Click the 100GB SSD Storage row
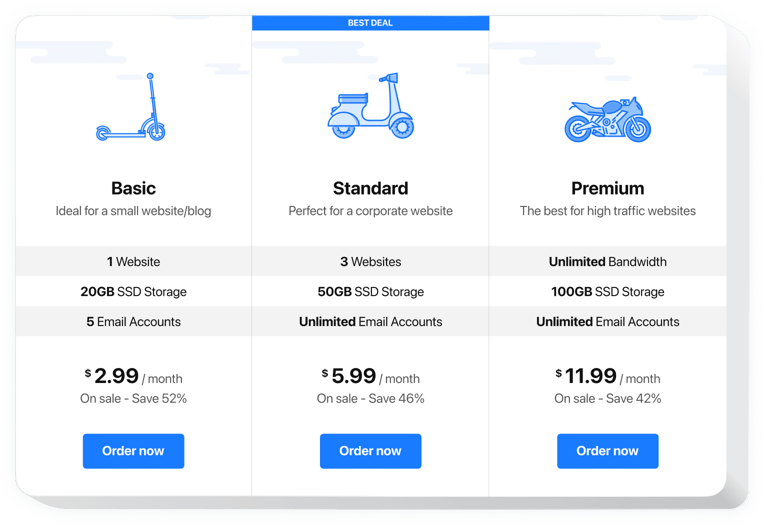The width and height of the screenshot is (766, 526). coord(607,292)
